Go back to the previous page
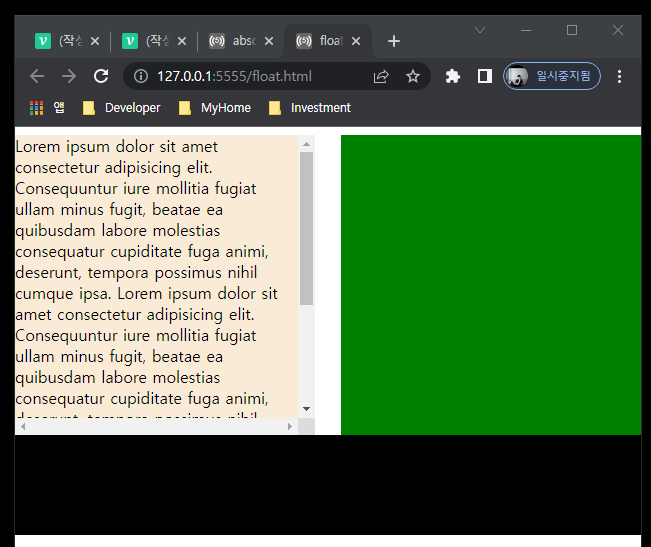Screen dimensions: 651x547 pyautogui.click(x=37, y=76)
